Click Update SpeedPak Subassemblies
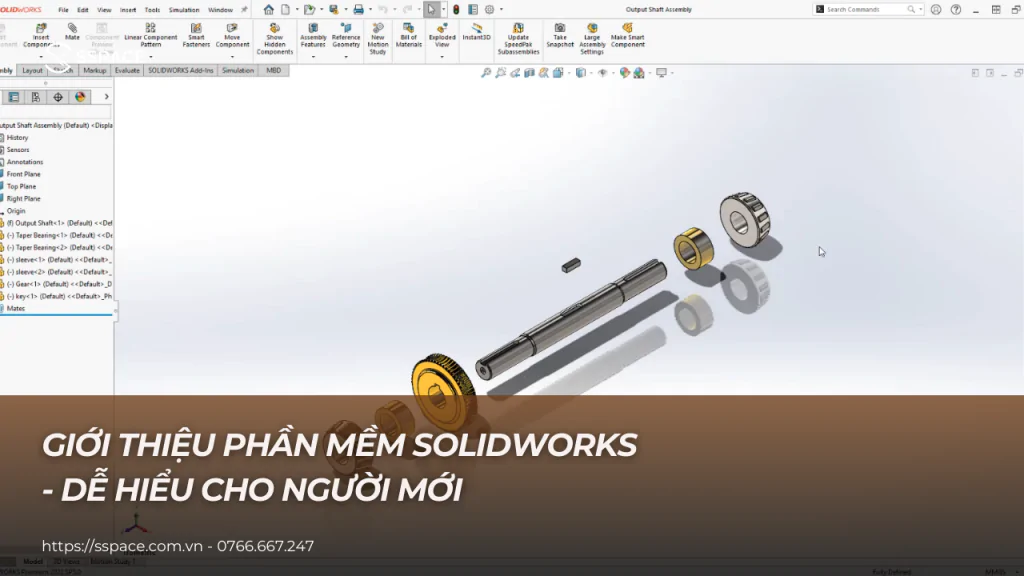The height and width of the screenshot is (576, 1024). click(518, 39)
